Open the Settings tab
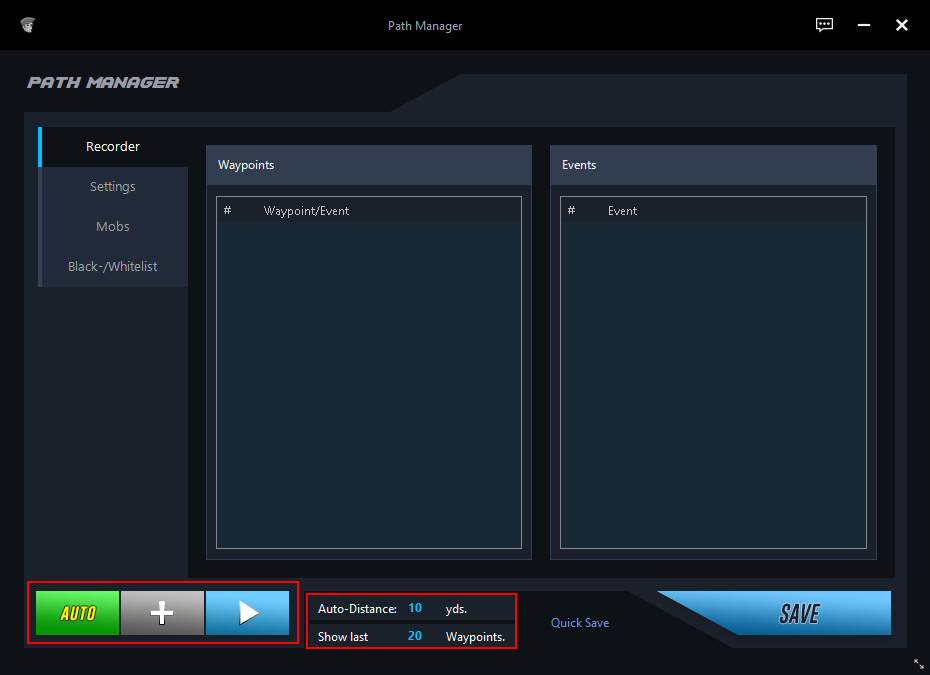Image resolution: width=930 pixels, height=675 pixels. click(113, 187)
